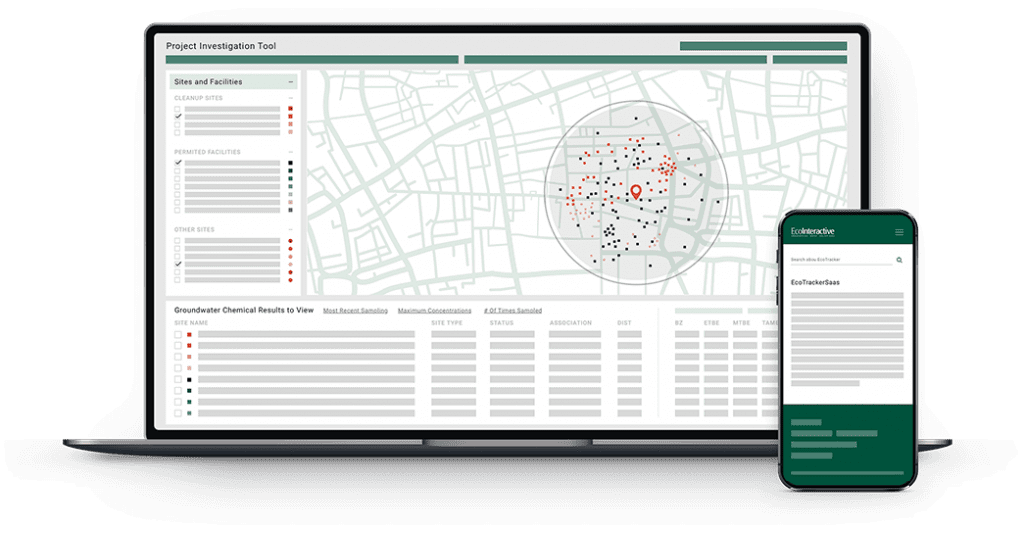The image size is (1024, 533).
Task: Click the red location pin on the map
Action: (x=635, y=191)
